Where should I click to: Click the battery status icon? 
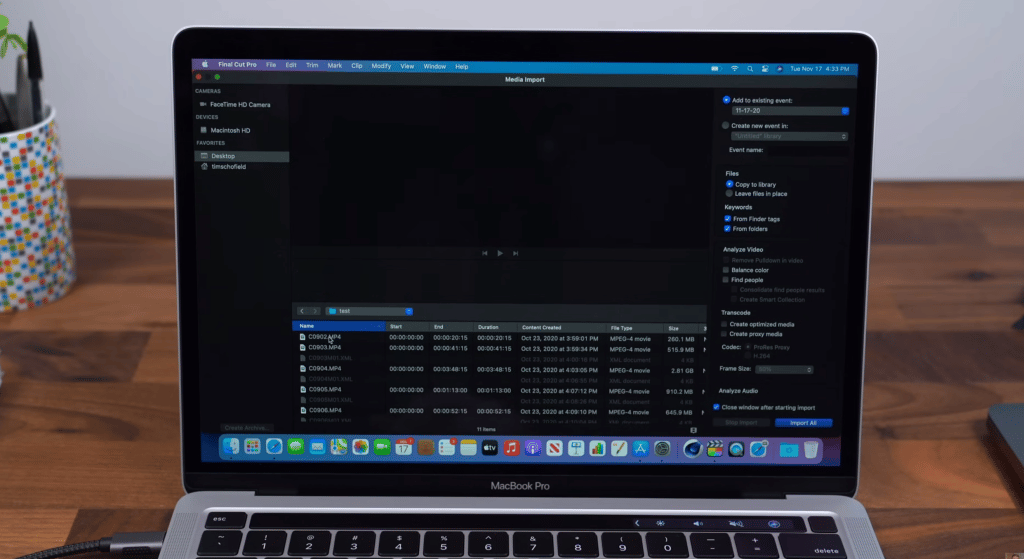(x=715, y=69)
